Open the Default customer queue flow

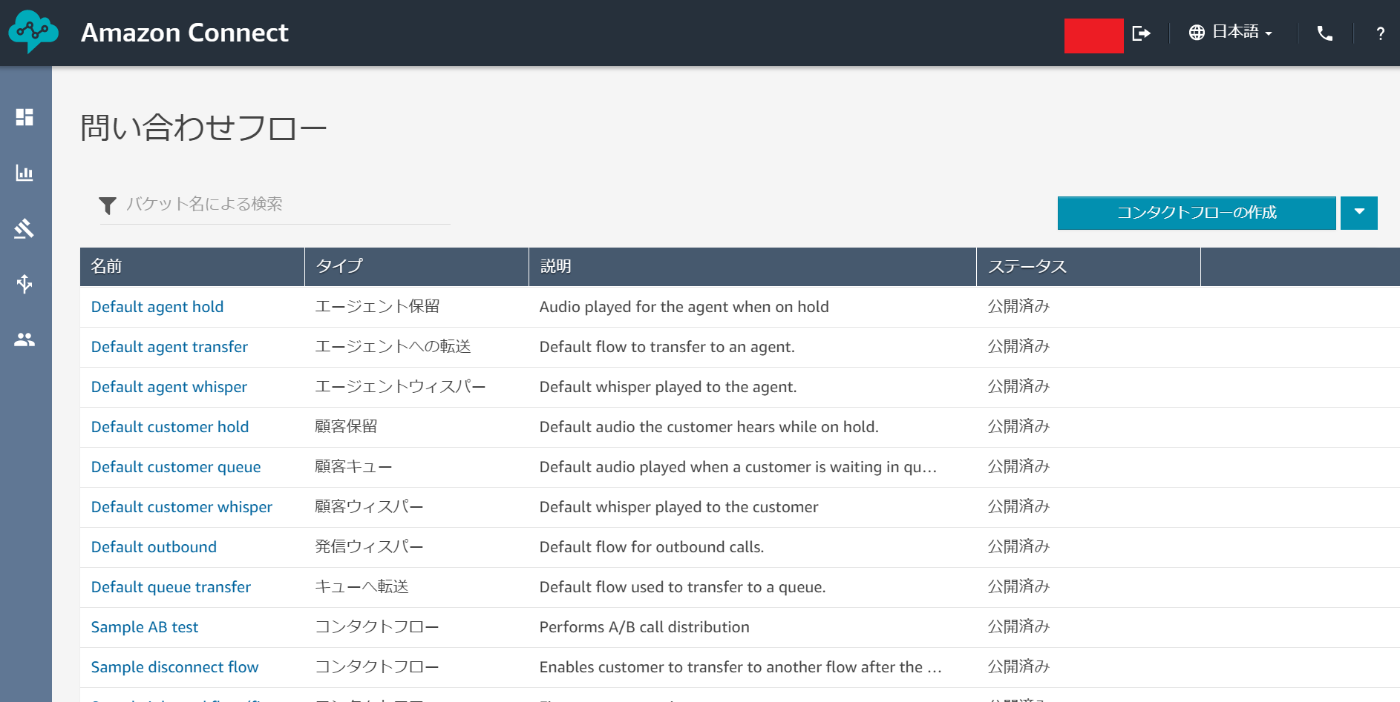[x=176, y=467]
